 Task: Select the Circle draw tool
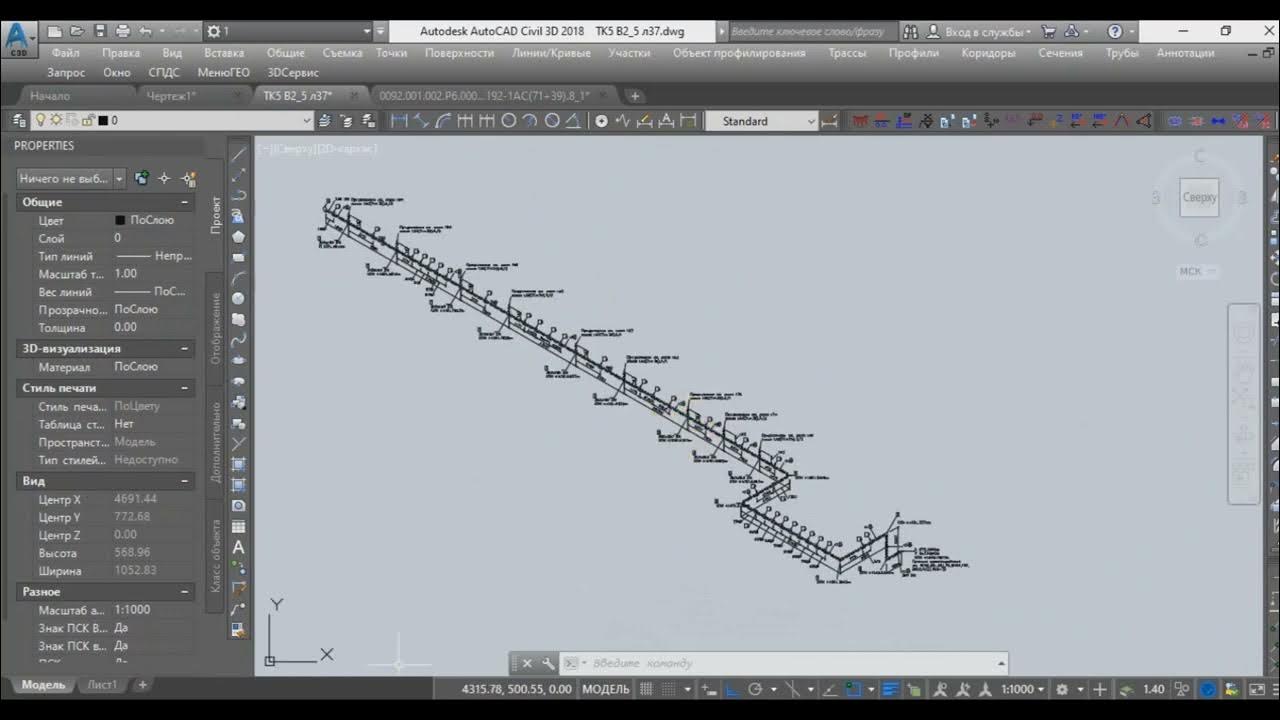click(x=239, y=299)
